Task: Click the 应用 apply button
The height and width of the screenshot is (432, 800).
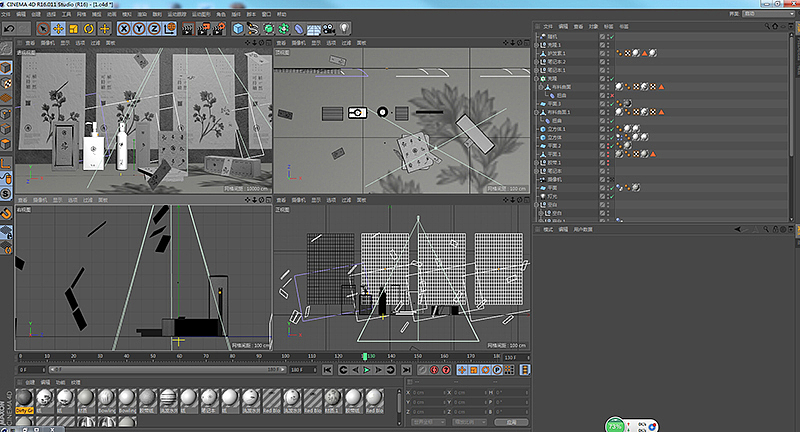Action: pyautogui.click(x=511, y=423)
